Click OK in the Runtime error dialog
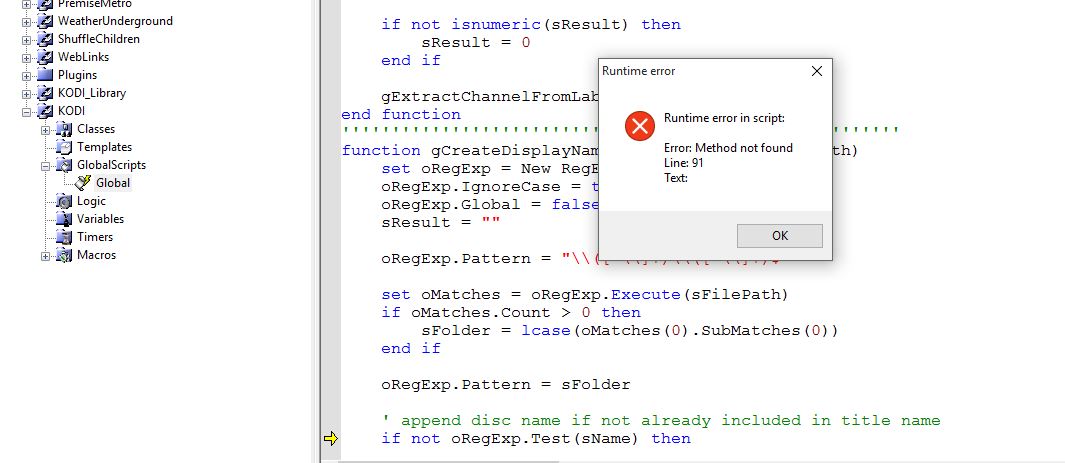This screenshot has width=1065, height=463. click(779, 235)
